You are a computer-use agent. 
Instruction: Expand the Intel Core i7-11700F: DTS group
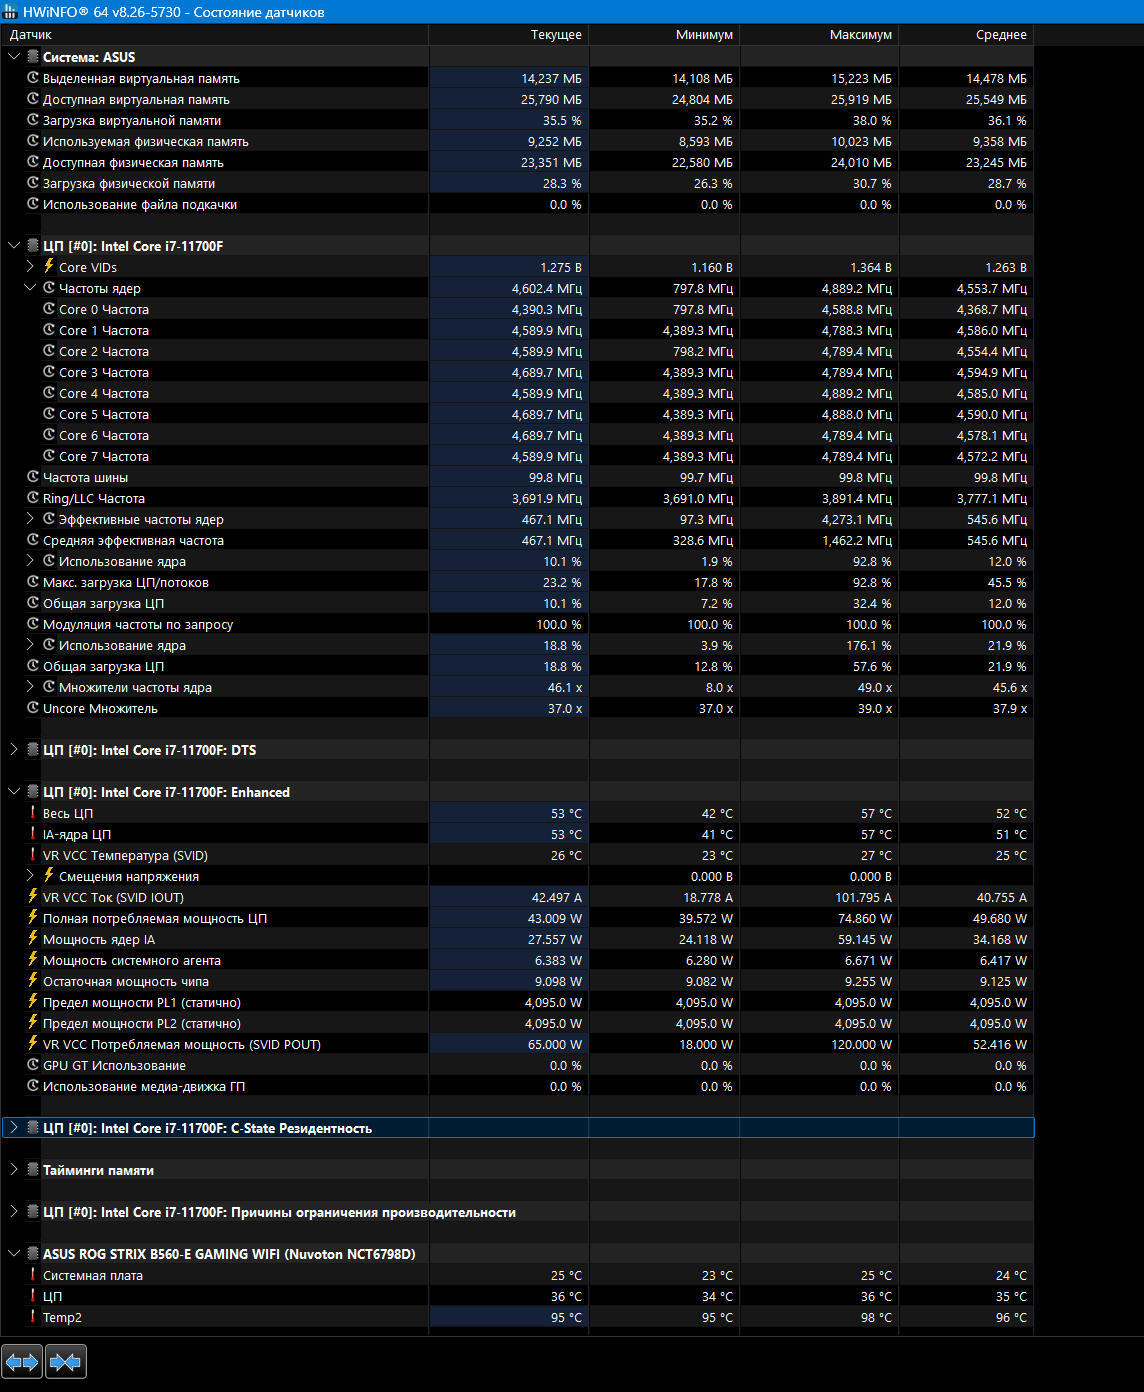pyautogui.click(x=14, y=750)
